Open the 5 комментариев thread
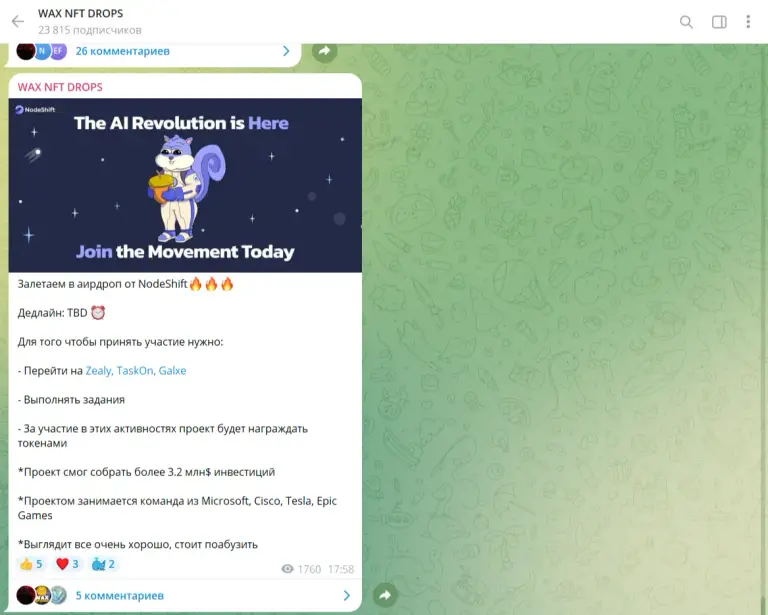Screen dimensions: 768x615 [x=120, y=595]
